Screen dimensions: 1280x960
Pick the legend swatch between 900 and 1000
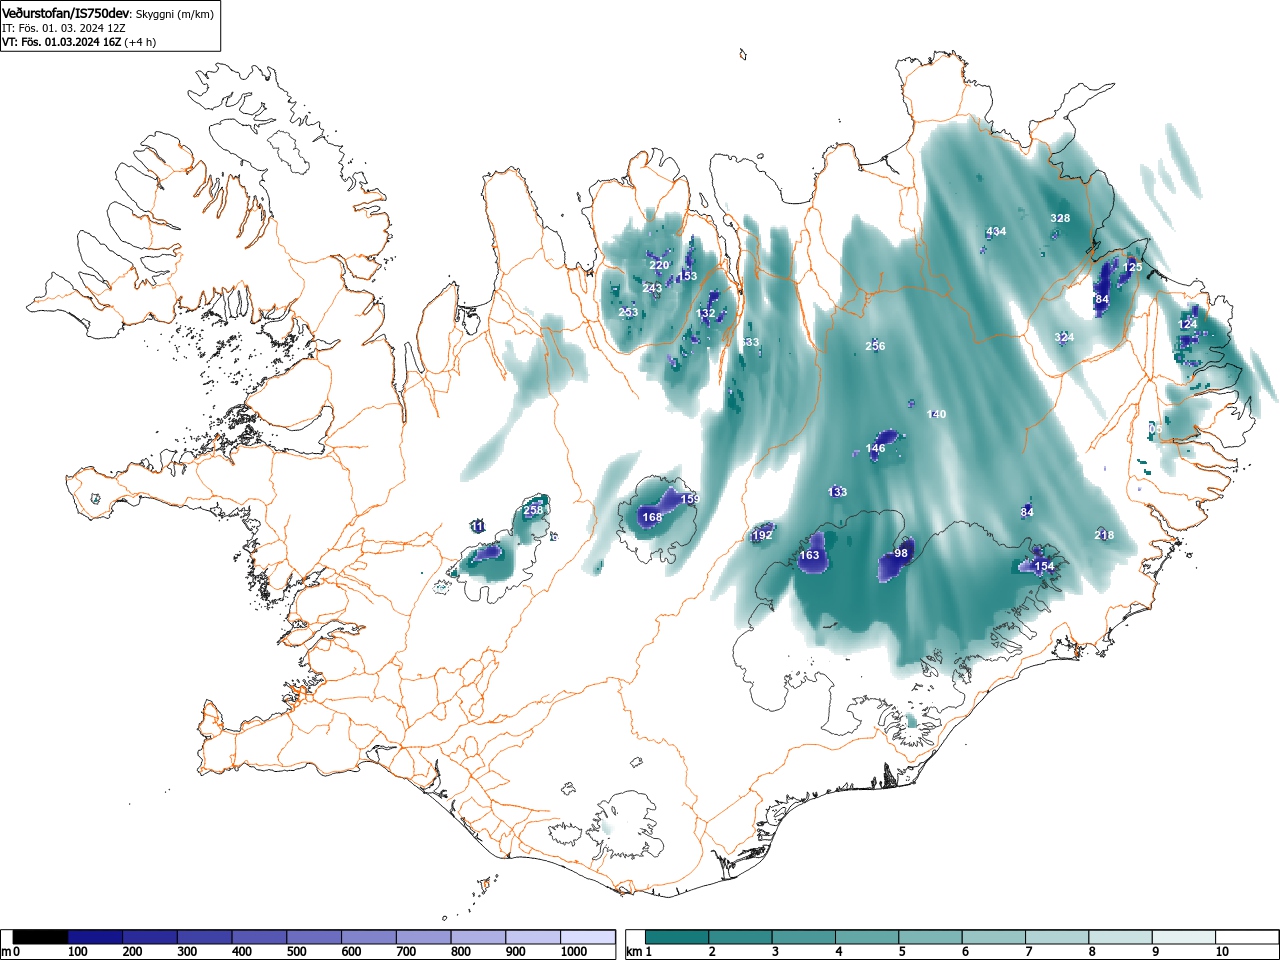click(533, 937)
